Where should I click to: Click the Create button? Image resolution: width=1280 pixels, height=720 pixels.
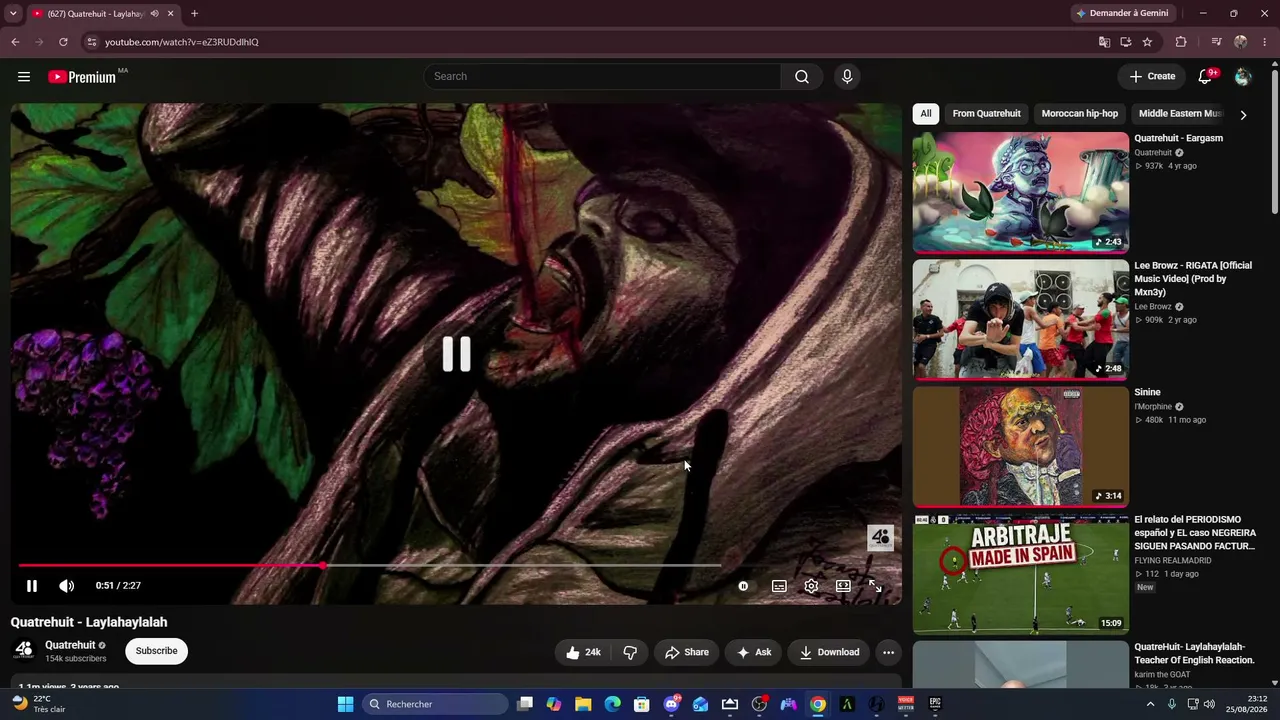[1152, 77]
